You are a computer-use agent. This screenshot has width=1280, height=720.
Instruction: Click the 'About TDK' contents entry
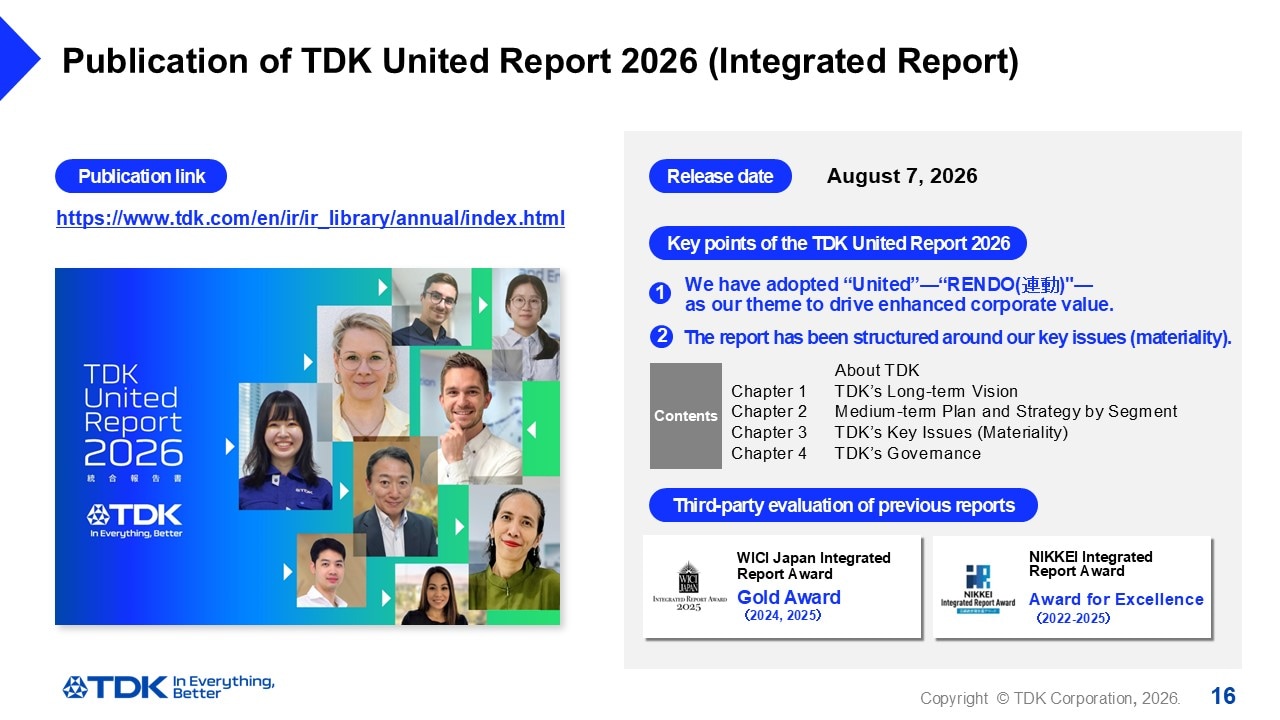pos(877,371)
